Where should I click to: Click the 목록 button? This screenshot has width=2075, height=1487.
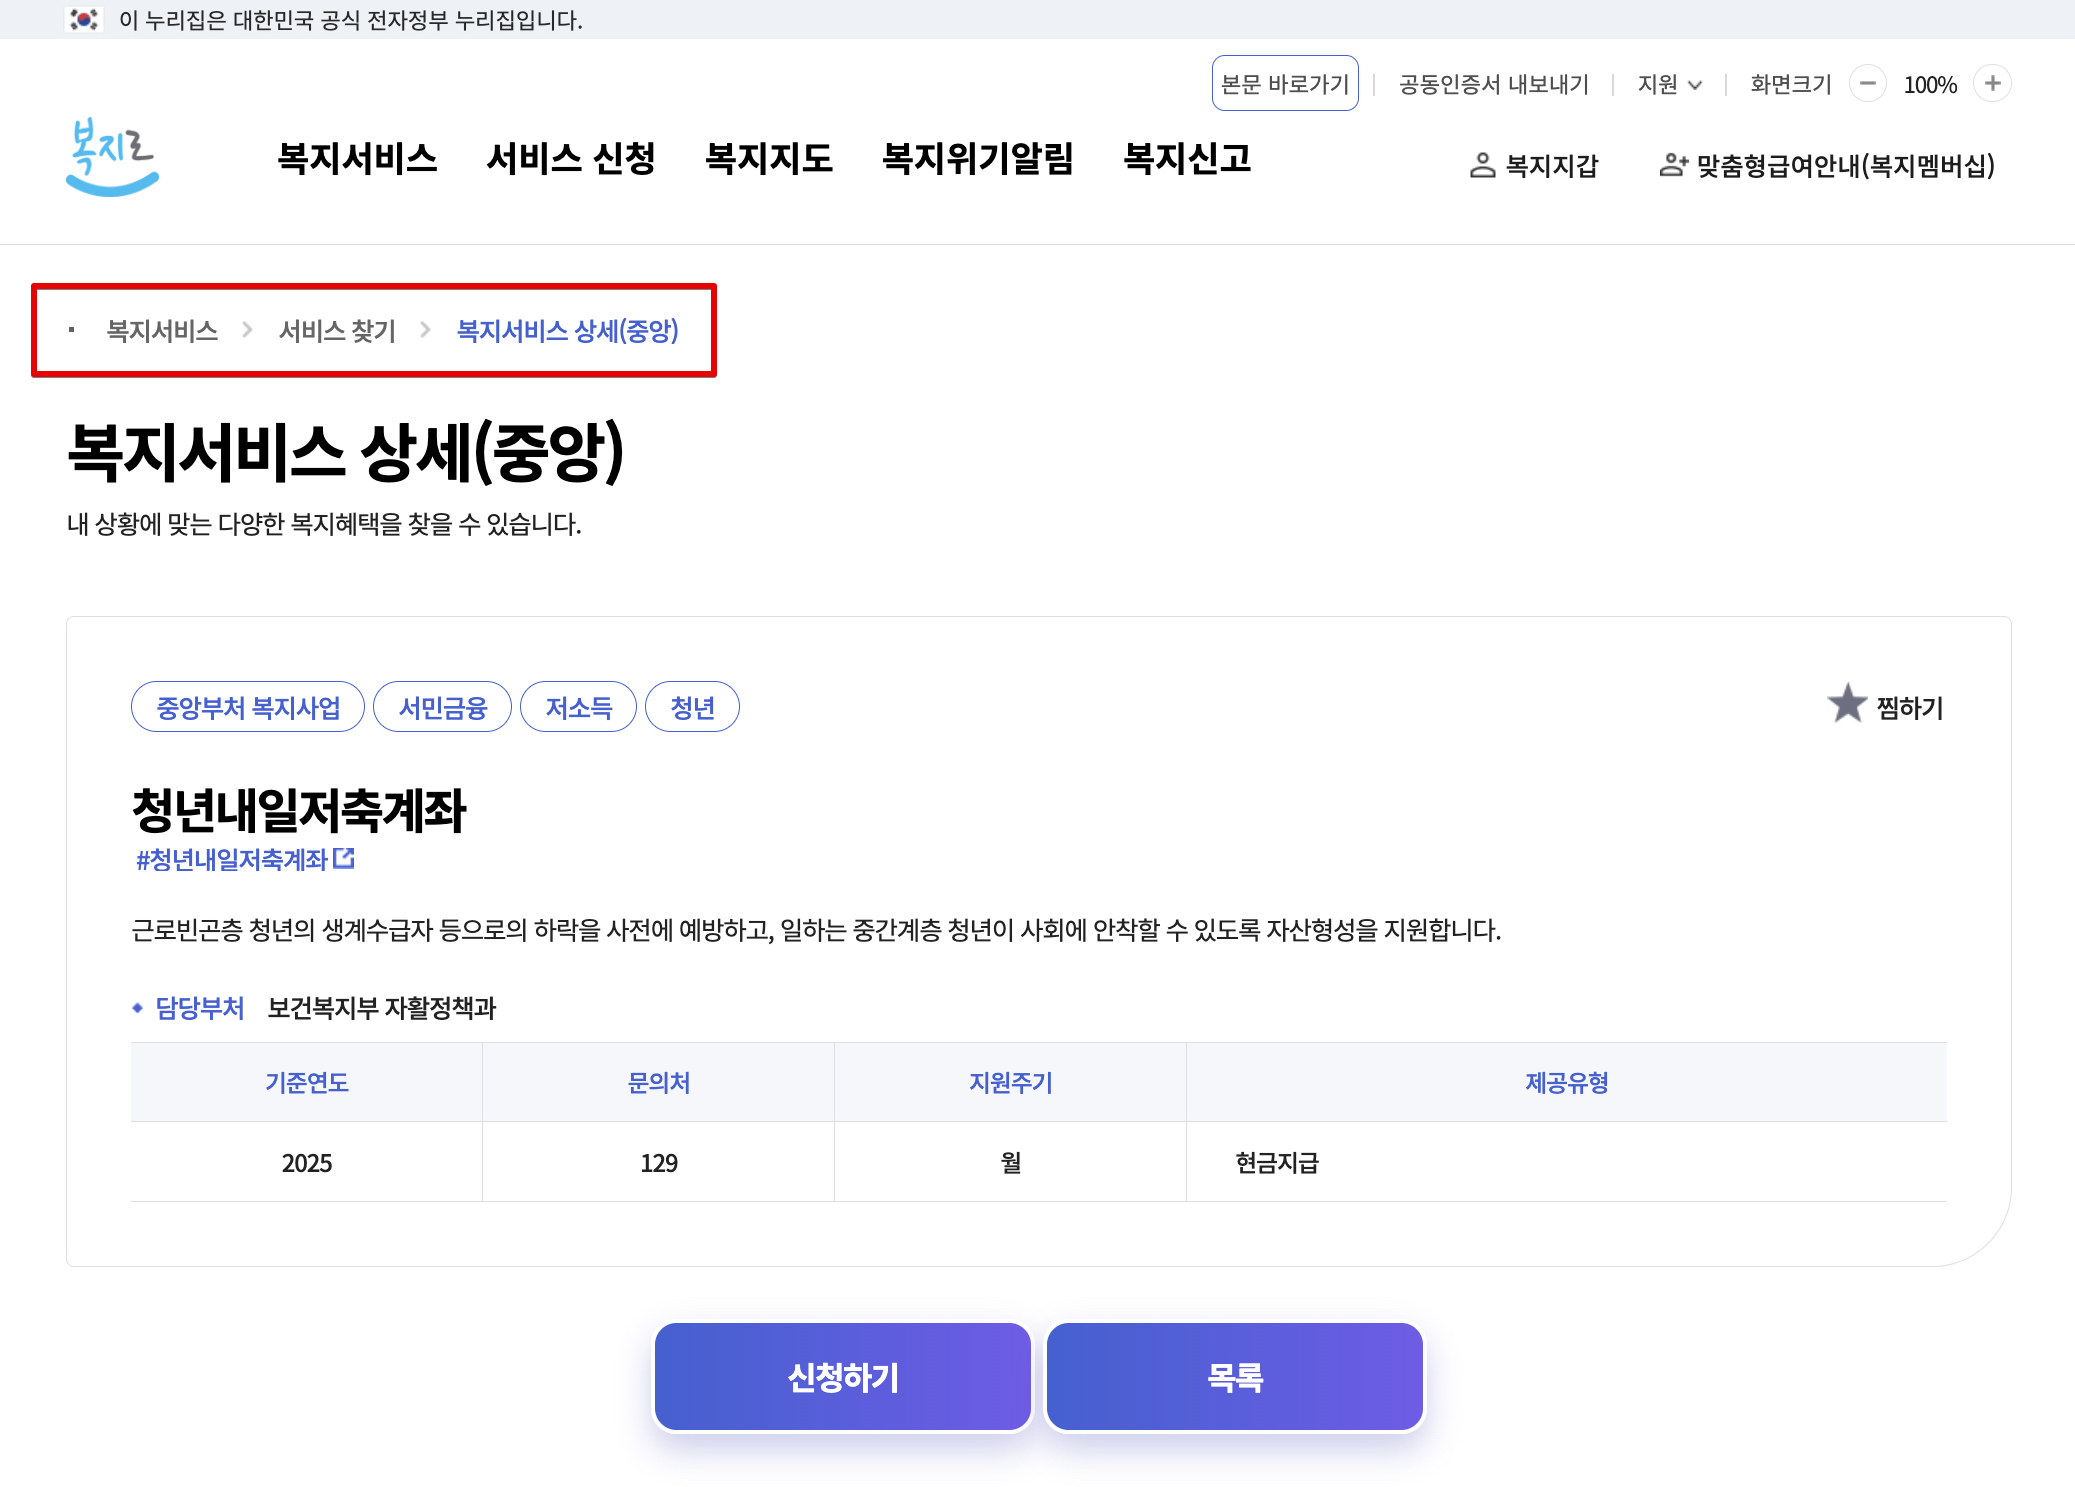pyautogui.click(x=1235, y=1377)
